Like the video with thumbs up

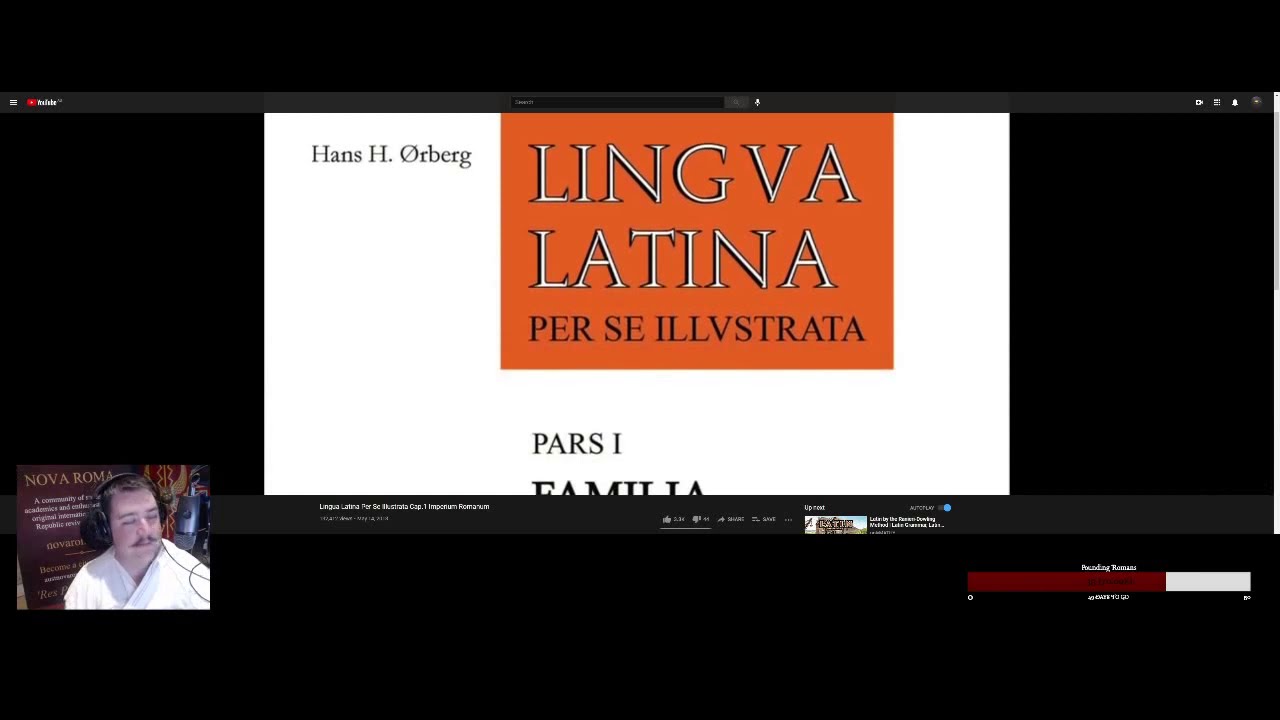click(673, 519)
